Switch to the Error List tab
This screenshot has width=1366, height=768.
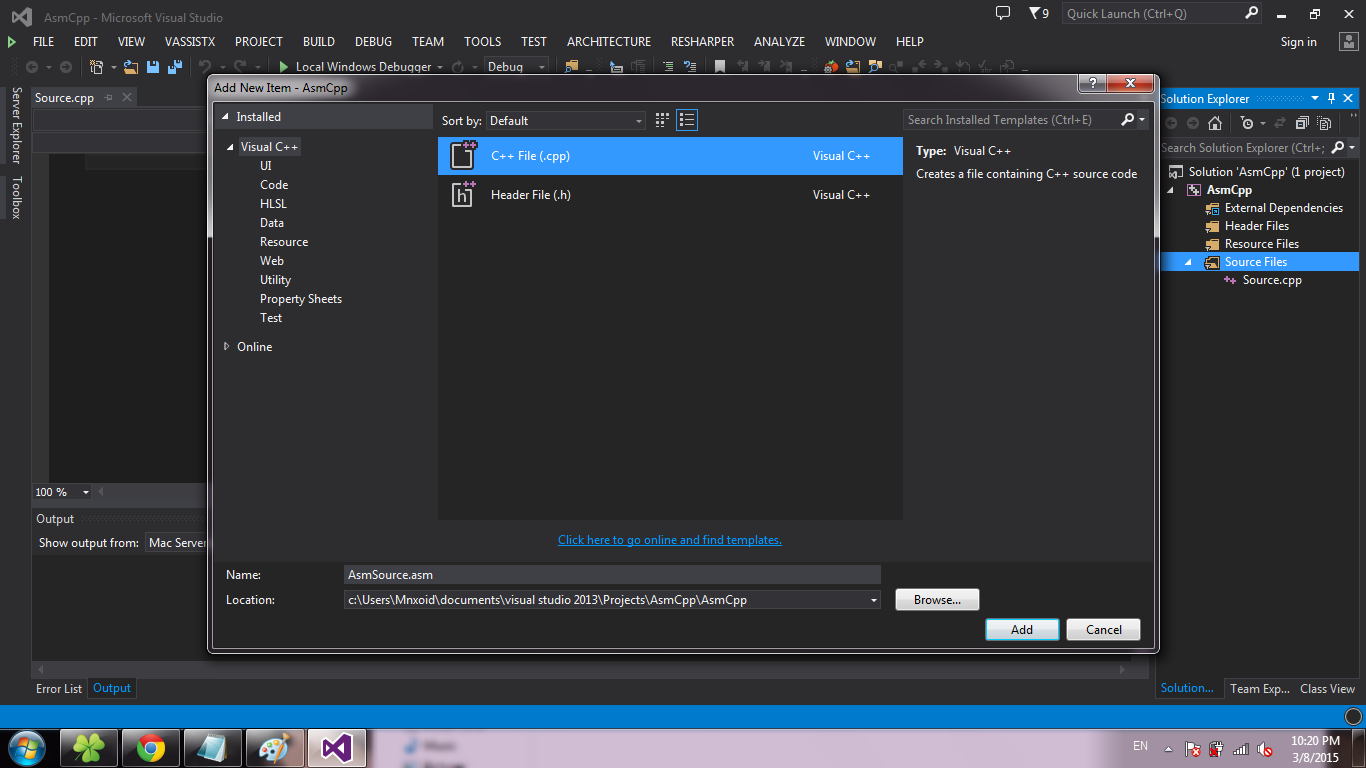[x=59, y=689]
